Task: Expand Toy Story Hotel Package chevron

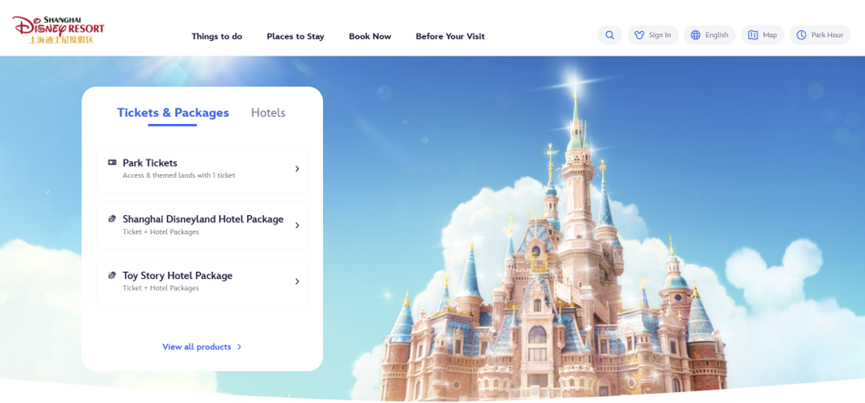Action: 297,281
